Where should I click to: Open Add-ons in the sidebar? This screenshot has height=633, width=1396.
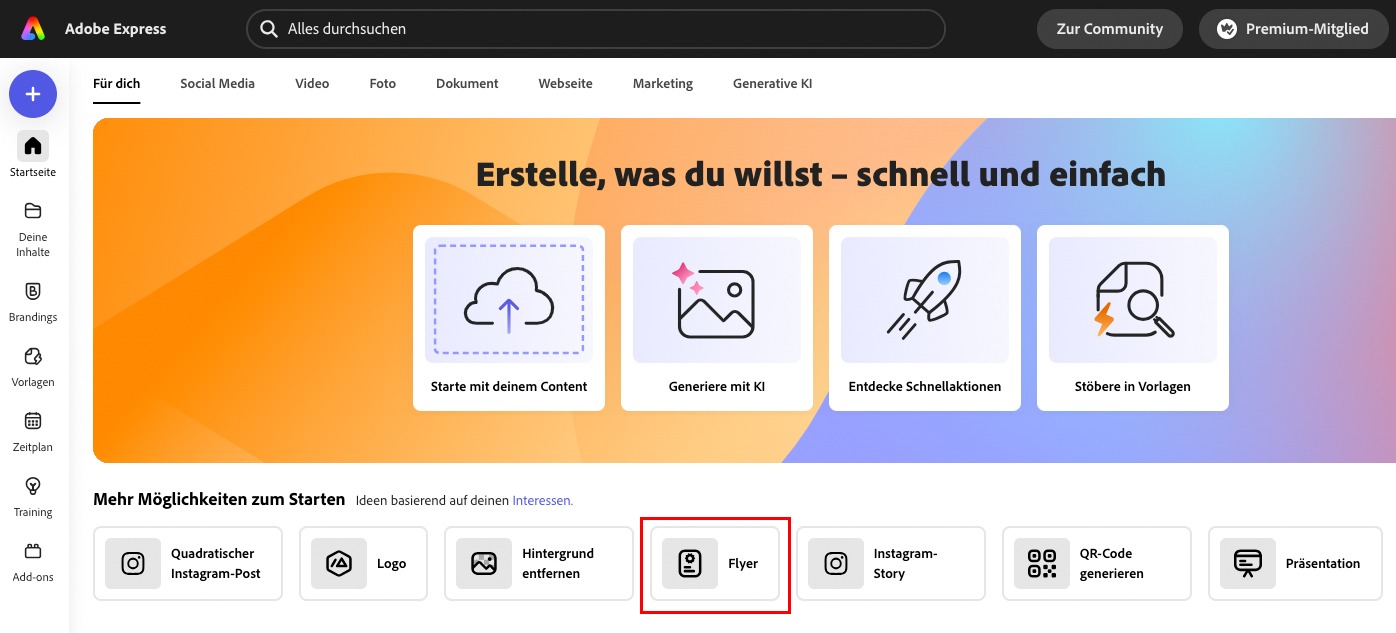coord(33,551)
